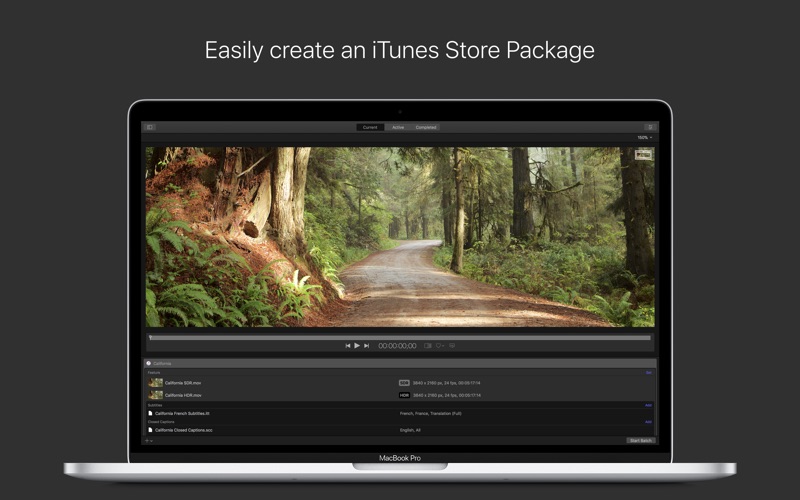The image size is (800, 500).
Task: Click the HDR badge
Action: tap(404, 395)
